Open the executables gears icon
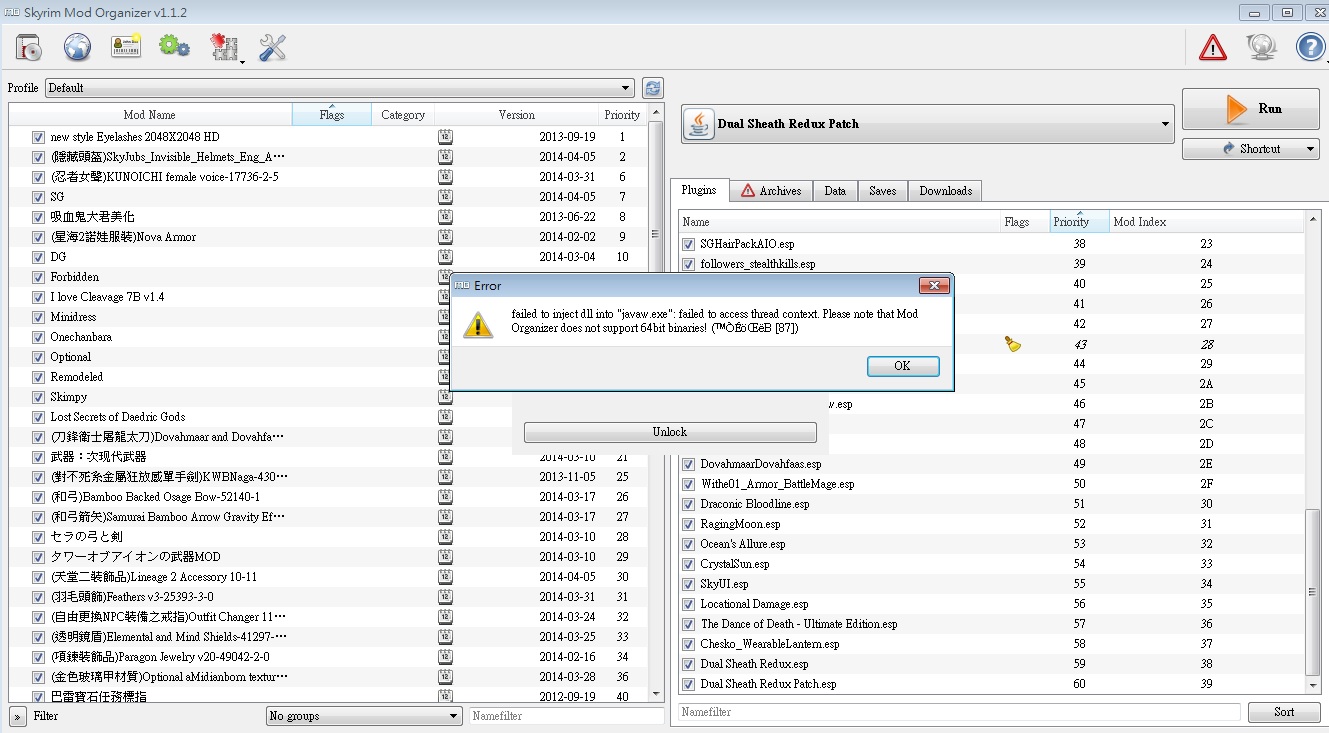The width and height of the screenshot is (1329, 733). click(x=174, y=46)
